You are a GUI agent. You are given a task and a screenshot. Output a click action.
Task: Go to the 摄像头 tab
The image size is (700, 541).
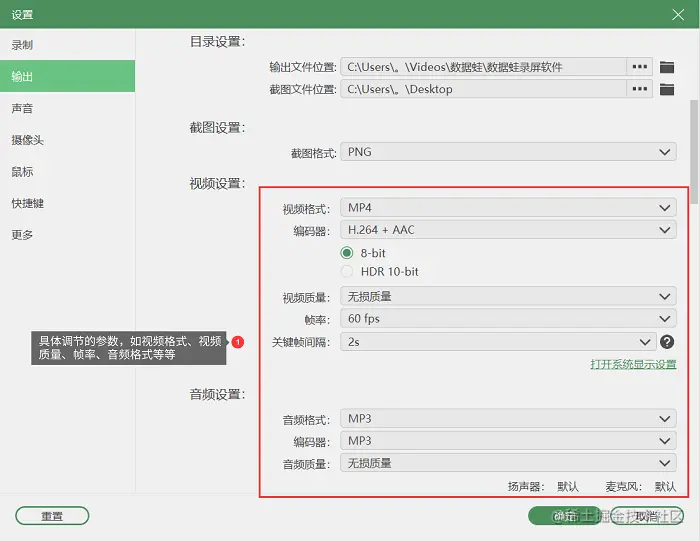pyautogui.click(x=67, y=140)
